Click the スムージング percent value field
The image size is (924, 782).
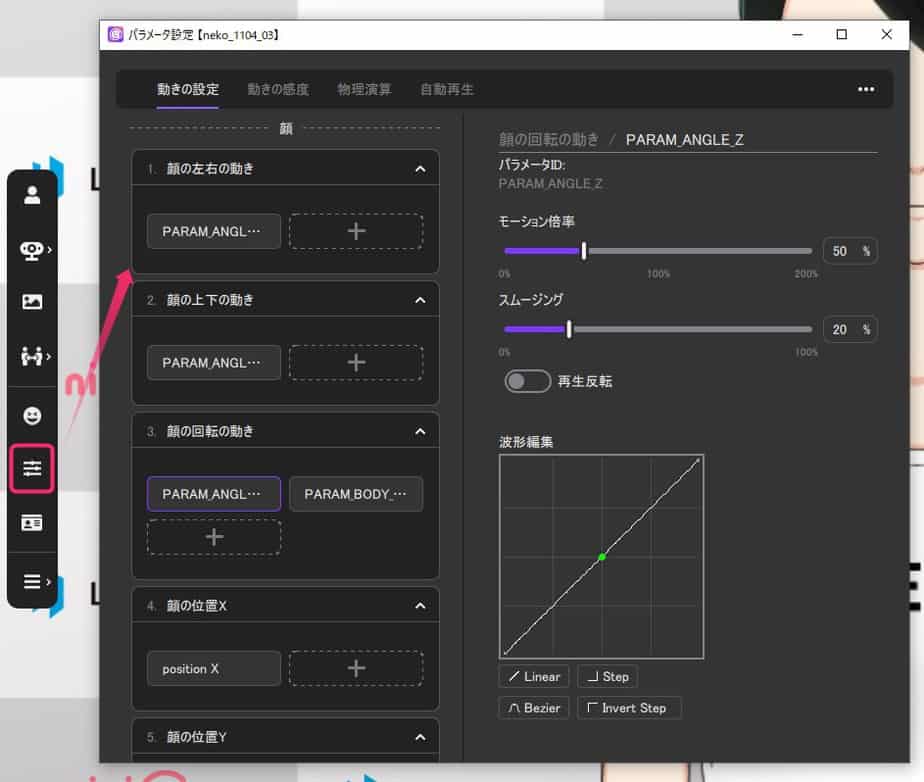click(x=850, y=329)
